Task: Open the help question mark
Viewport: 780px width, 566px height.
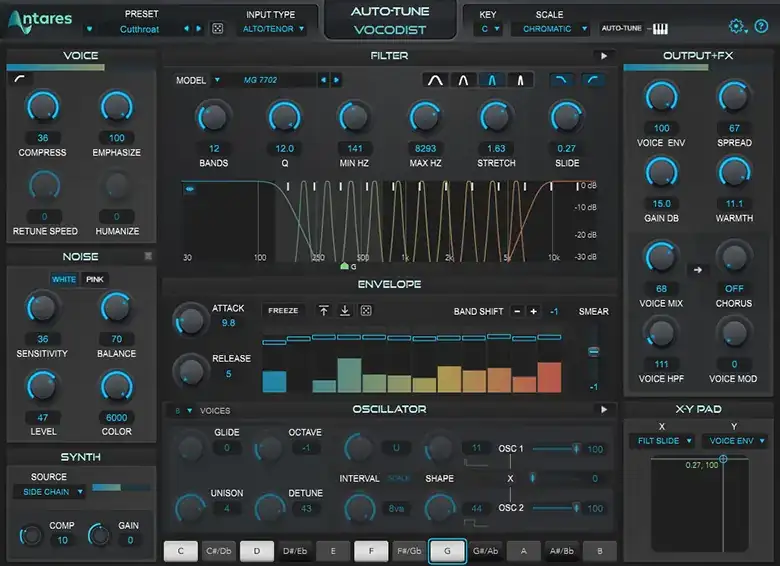Action: tap(761, 26)
